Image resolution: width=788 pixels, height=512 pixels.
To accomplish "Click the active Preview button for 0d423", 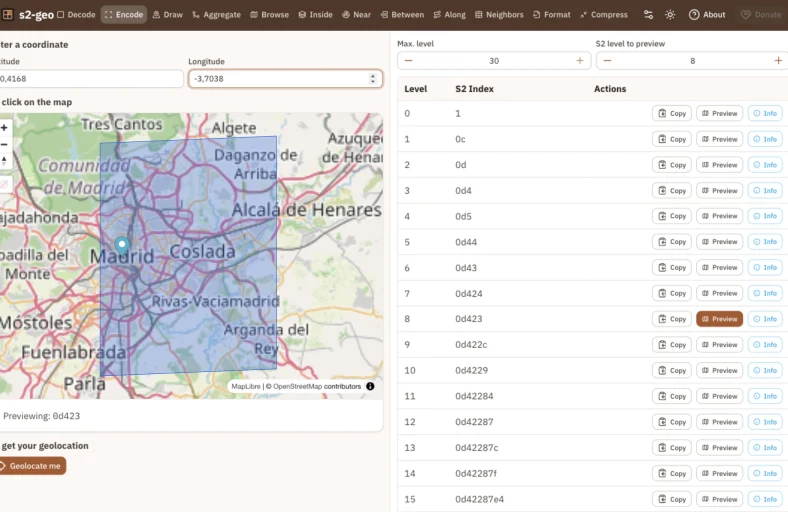I will pos(719,319).
